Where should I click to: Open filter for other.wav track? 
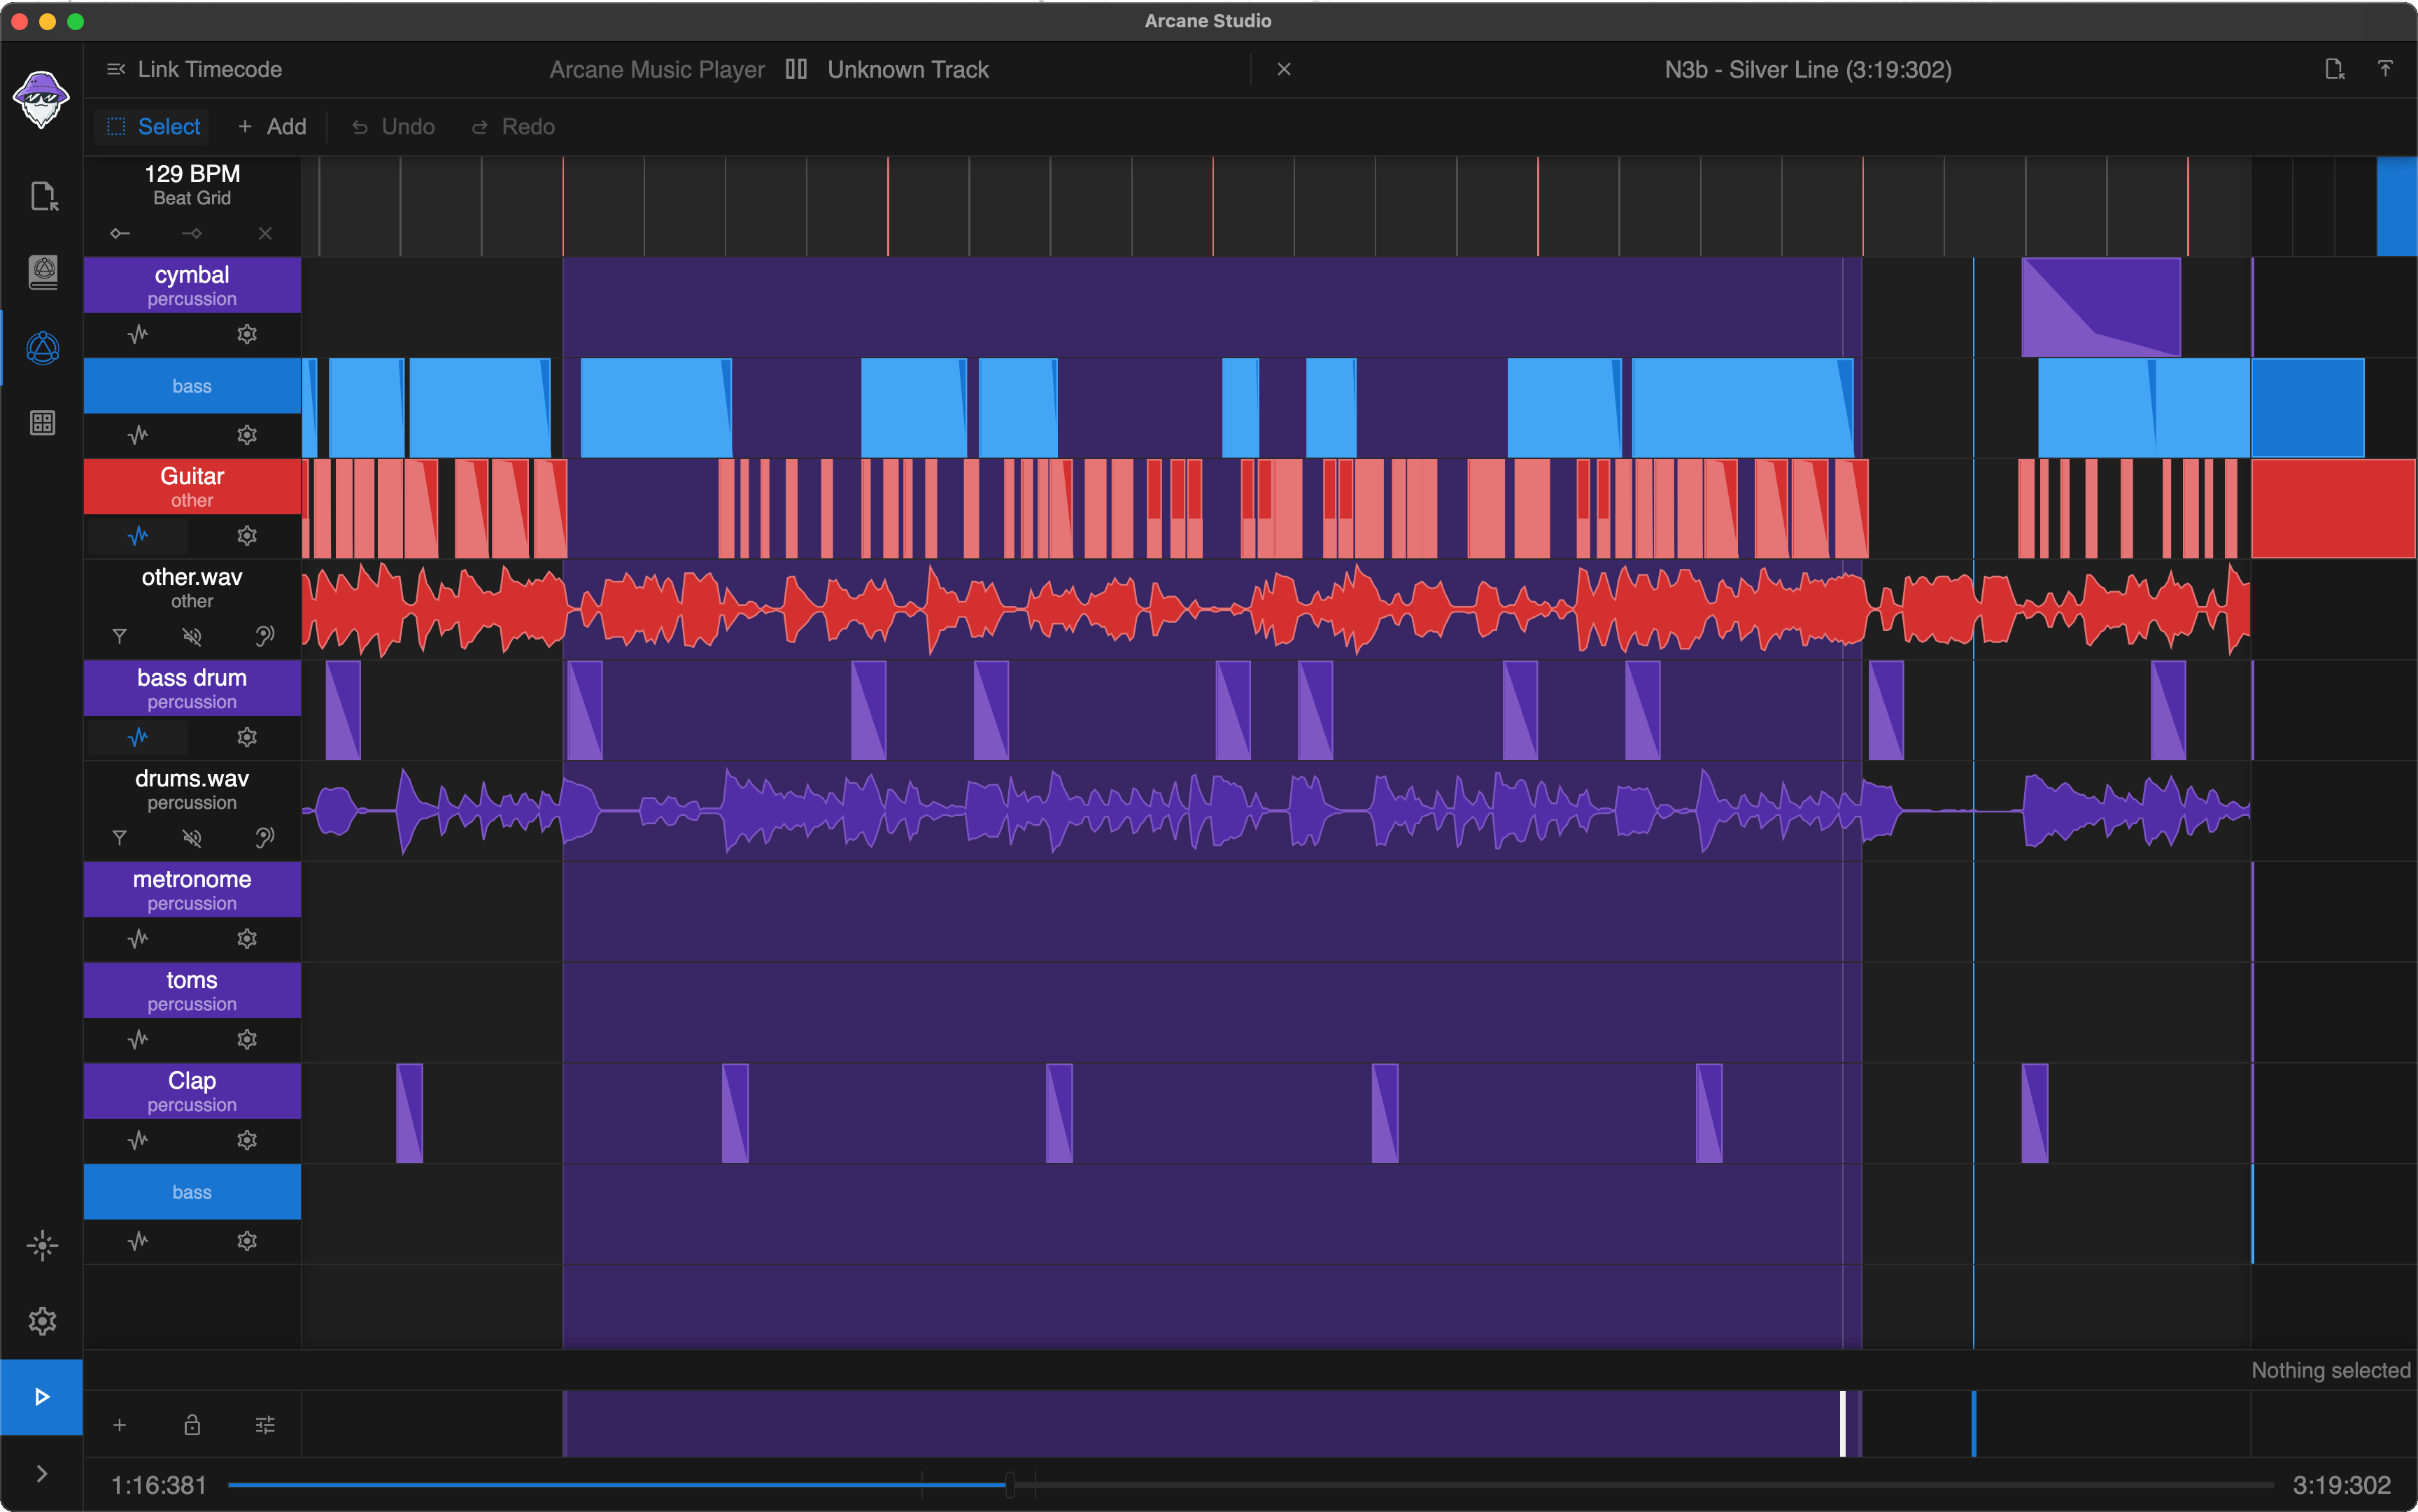click(x=120, y=636)
